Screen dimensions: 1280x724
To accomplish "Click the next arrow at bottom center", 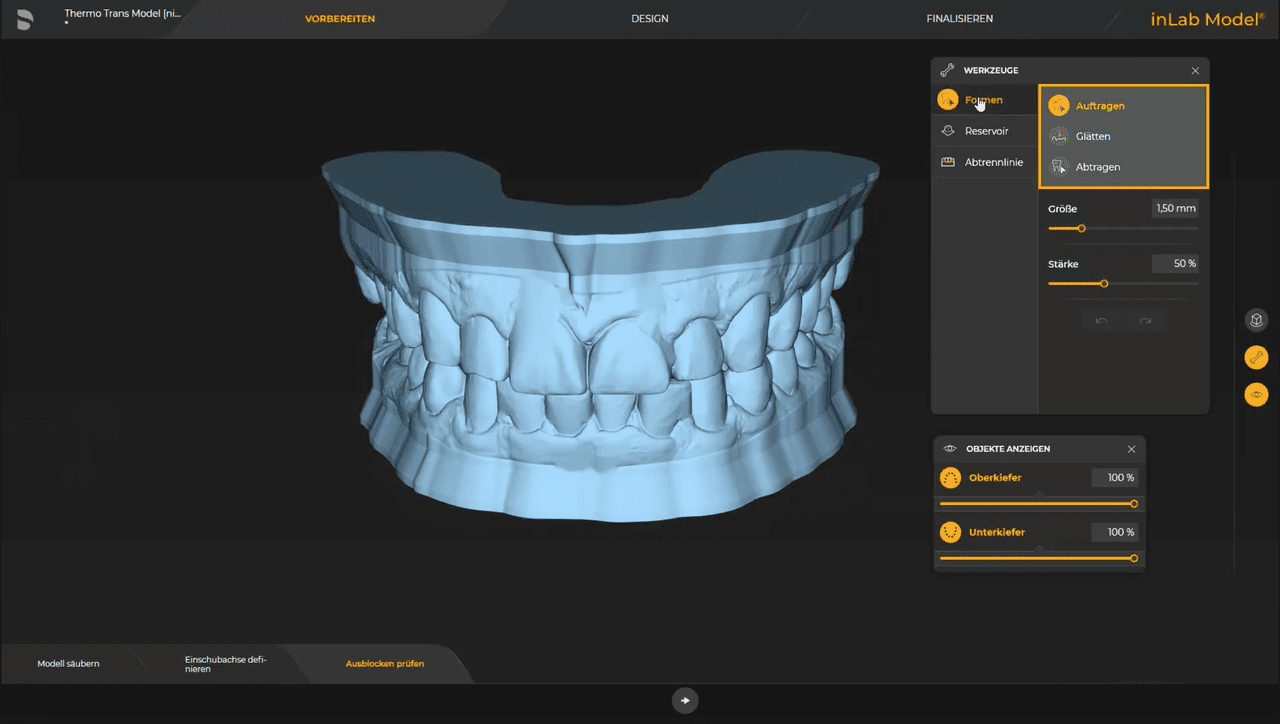I will tap(685, 700).
